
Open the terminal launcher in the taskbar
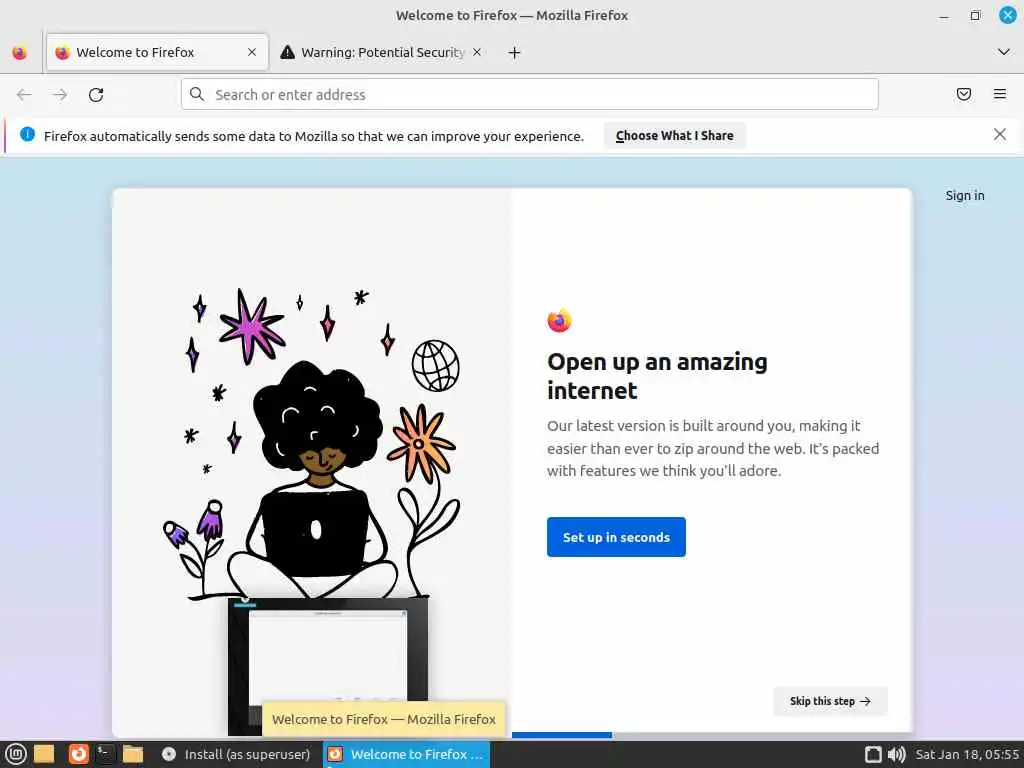(104, 754)
